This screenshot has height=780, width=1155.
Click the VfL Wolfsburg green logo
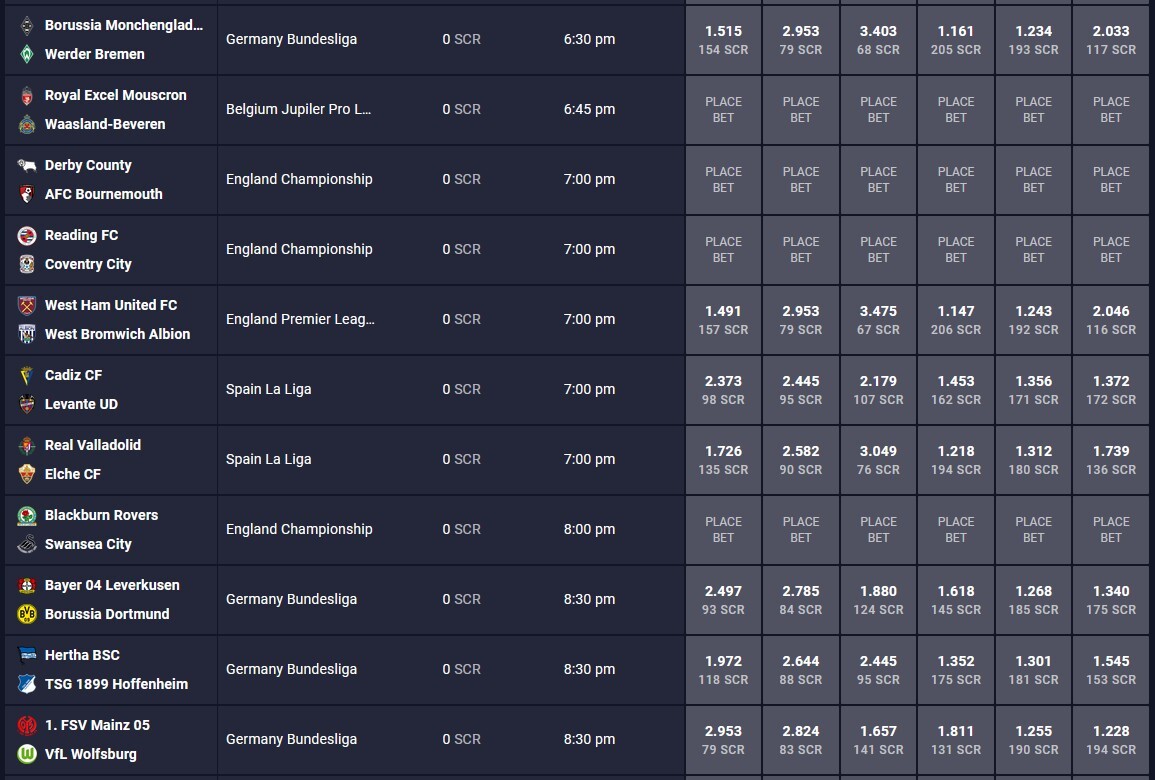tap(27, 753)
